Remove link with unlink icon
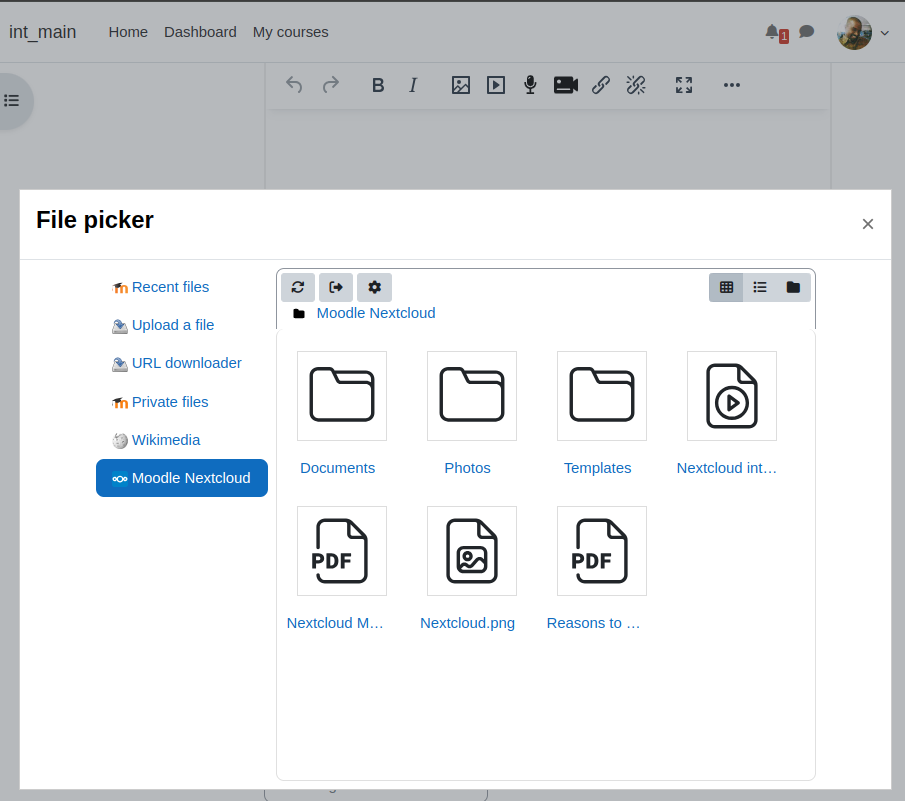This screenshot has height=801, width=905. 636,85
